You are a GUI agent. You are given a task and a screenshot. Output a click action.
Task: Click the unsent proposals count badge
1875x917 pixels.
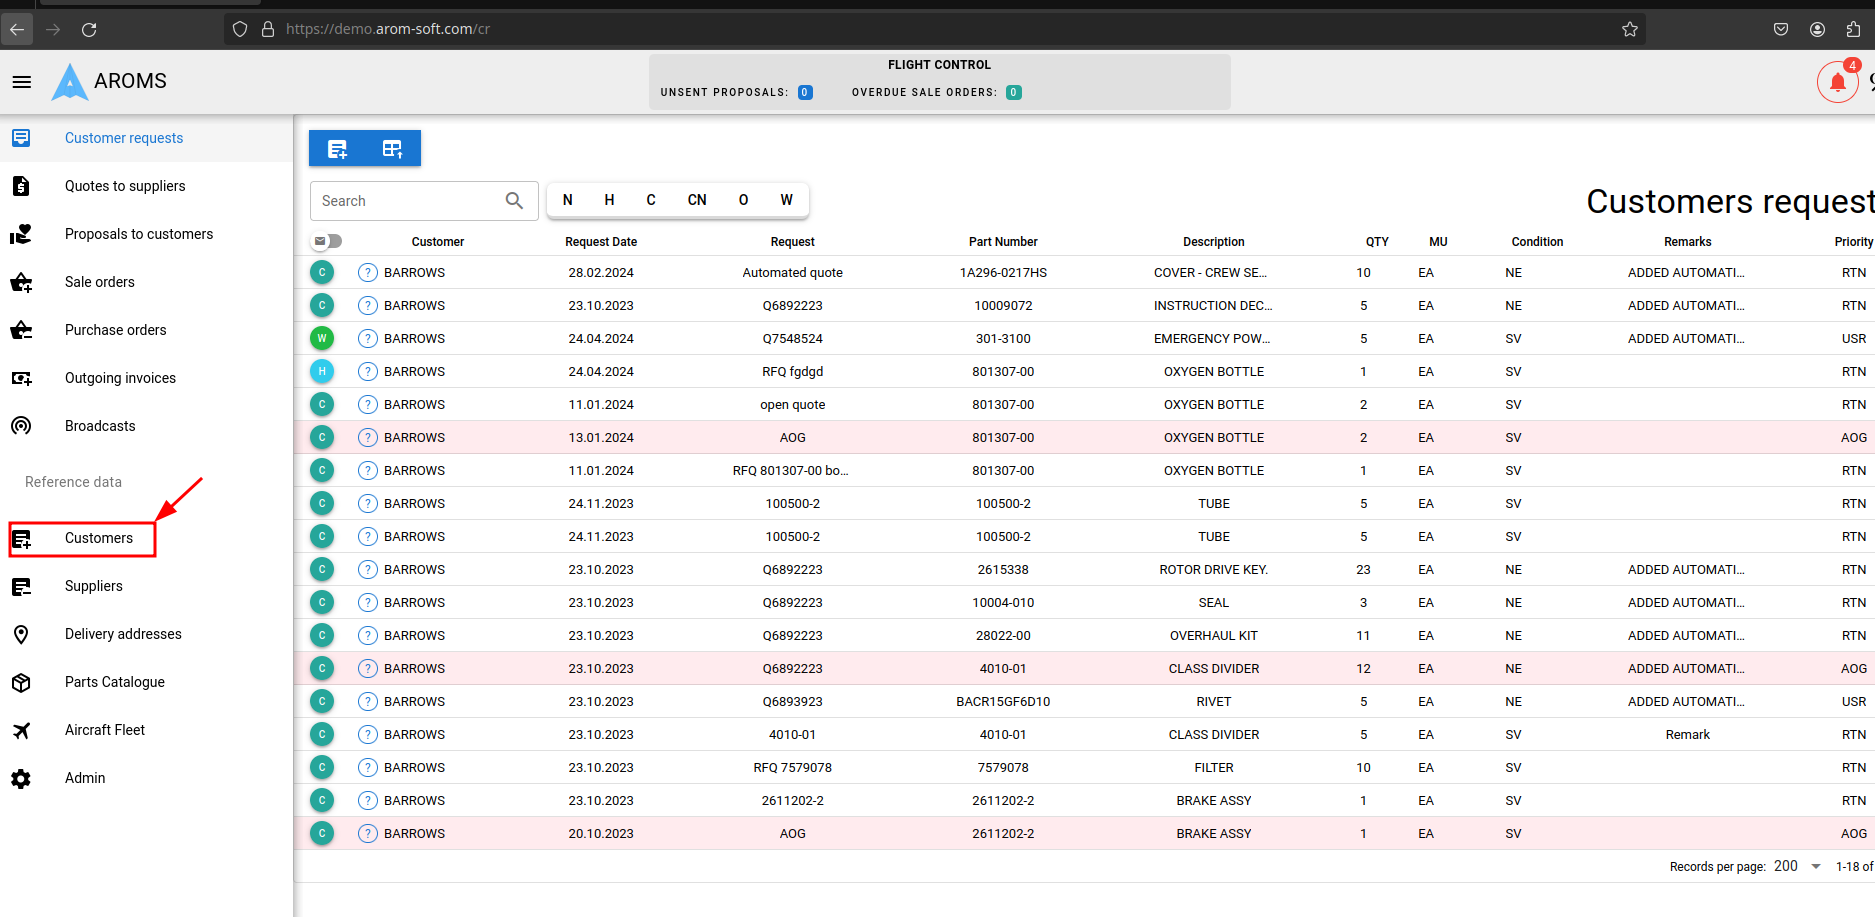point(805,93)
